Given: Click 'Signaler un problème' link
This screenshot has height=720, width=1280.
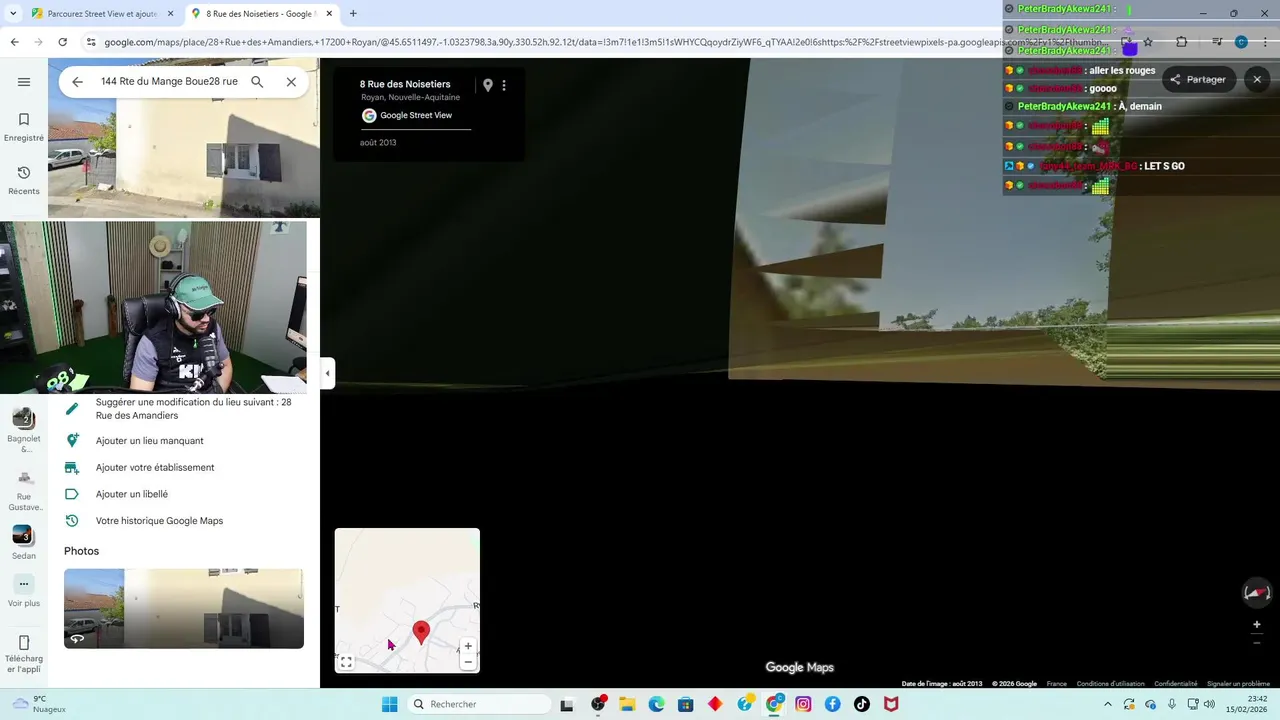Looking at the screenshot, I should (x=1238, y=684).
